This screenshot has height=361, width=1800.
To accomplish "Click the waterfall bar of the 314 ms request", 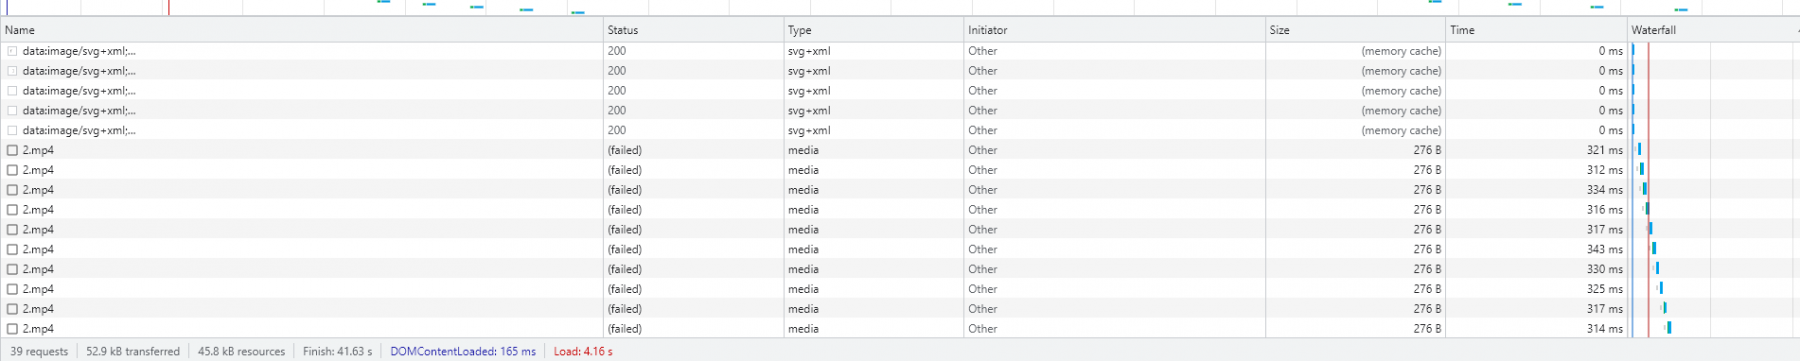I will coord(1668,328).
